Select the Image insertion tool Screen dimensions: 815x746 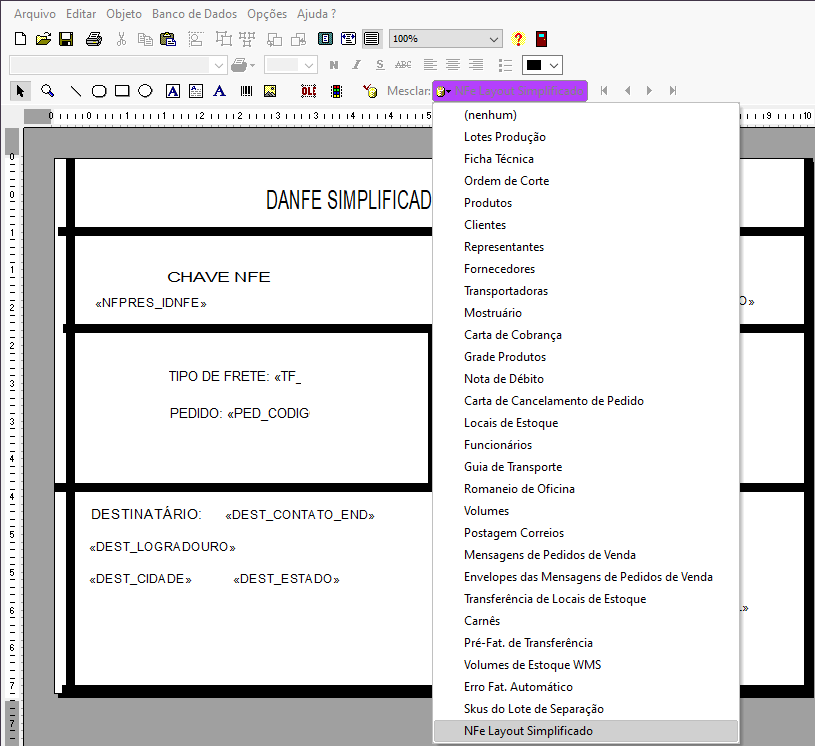click(269, 91)
